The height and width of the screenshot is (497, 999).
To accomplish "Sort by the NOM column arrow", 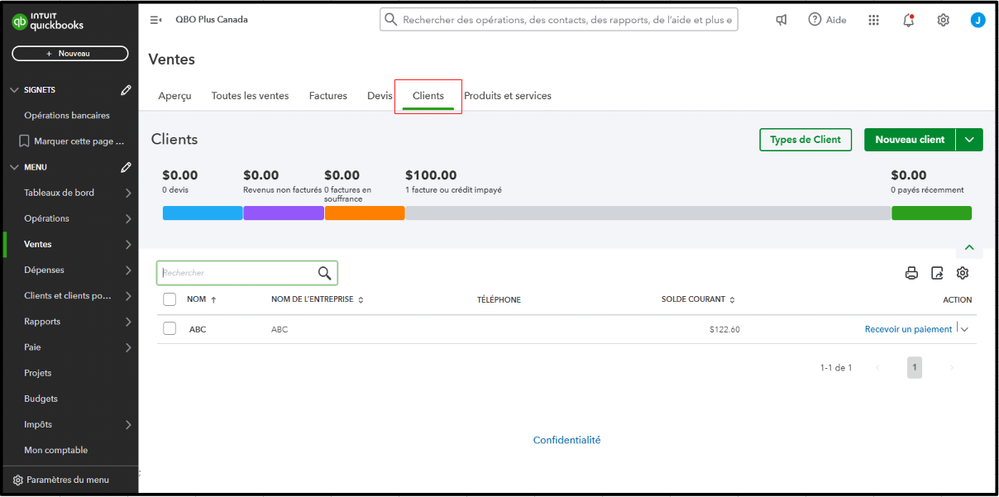I will click(213, 300).
